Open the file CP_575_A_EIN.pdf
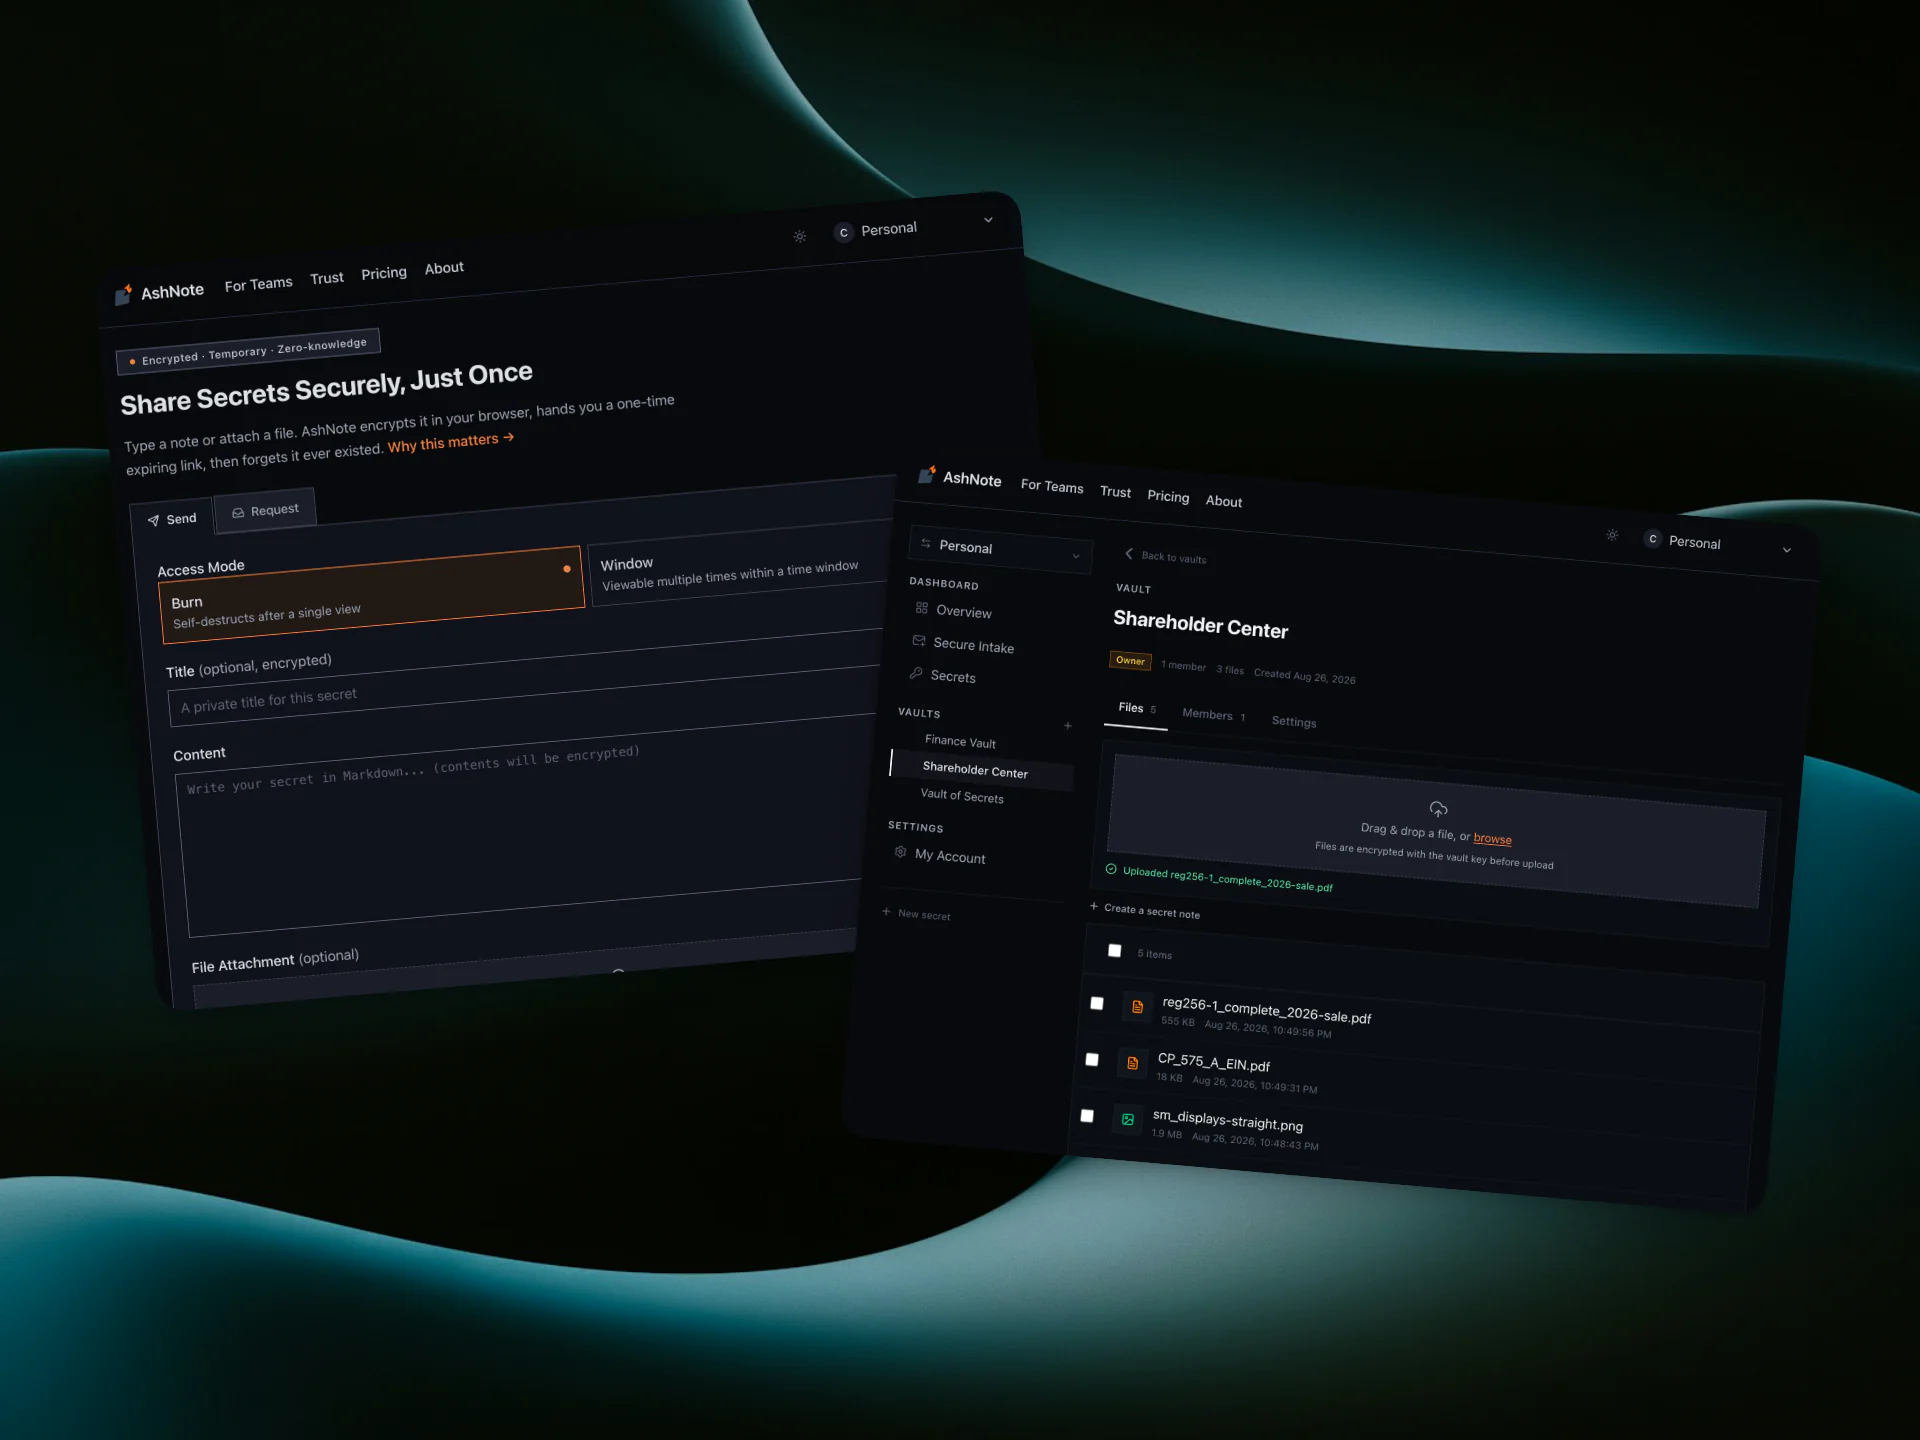 [x=1213, y=1063]
